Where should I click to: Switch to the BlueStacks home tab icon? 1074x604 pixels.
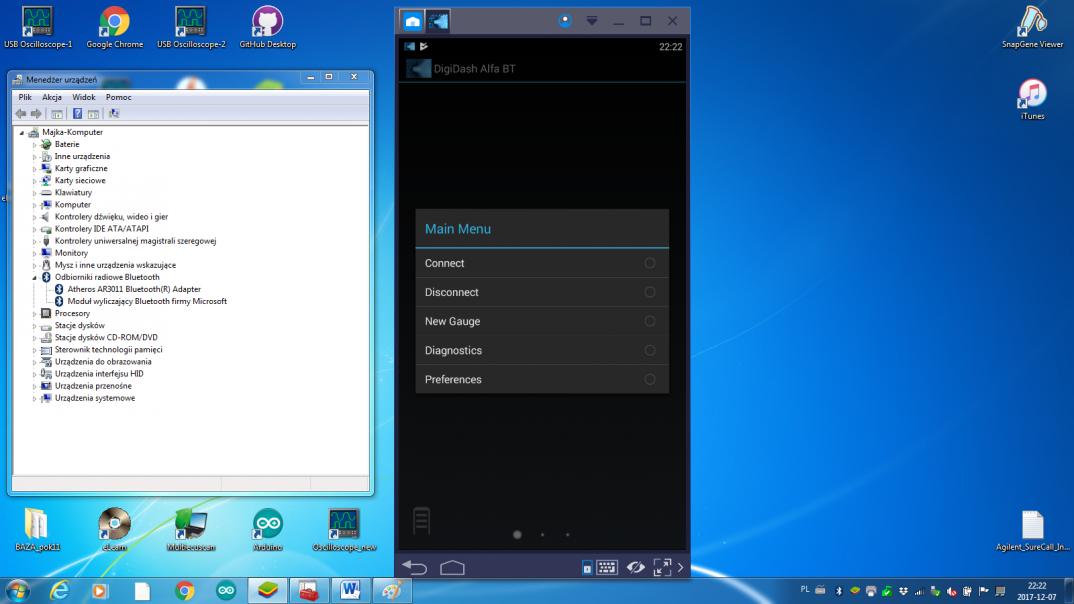click(412, 20)
